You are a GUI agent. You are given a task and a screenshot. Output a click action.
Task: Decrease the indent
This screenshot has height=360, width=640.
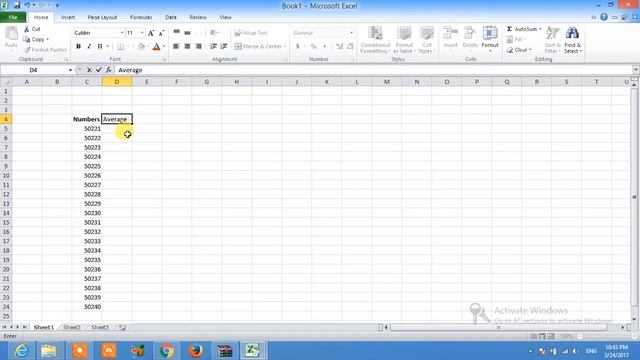213,46
